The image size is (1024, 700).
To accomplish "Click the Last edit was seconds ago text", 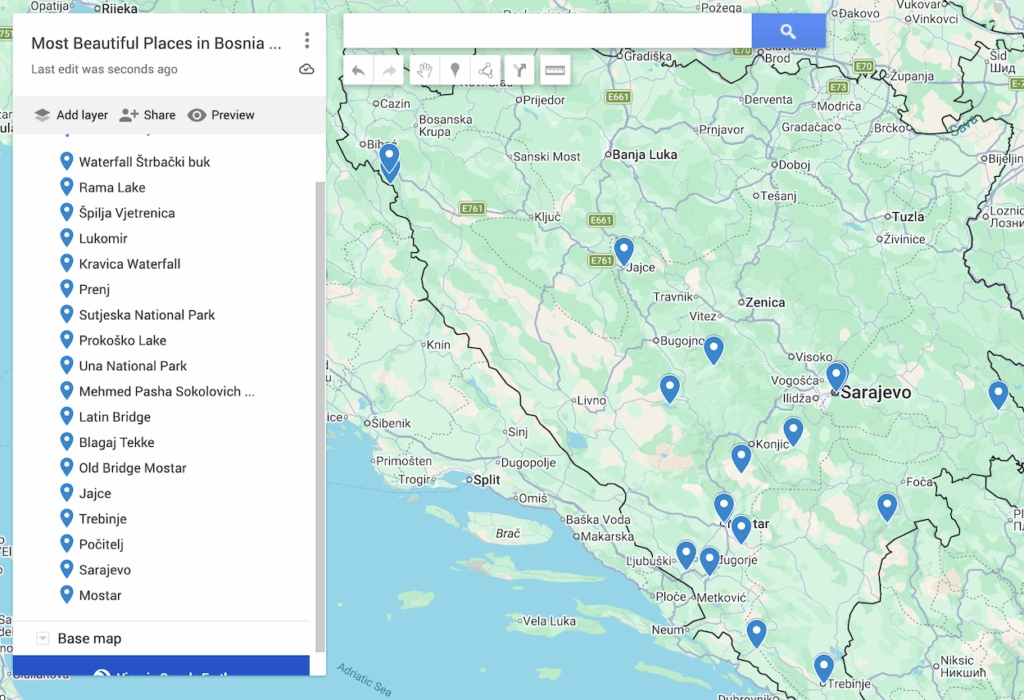I will (x=104, y=69).
